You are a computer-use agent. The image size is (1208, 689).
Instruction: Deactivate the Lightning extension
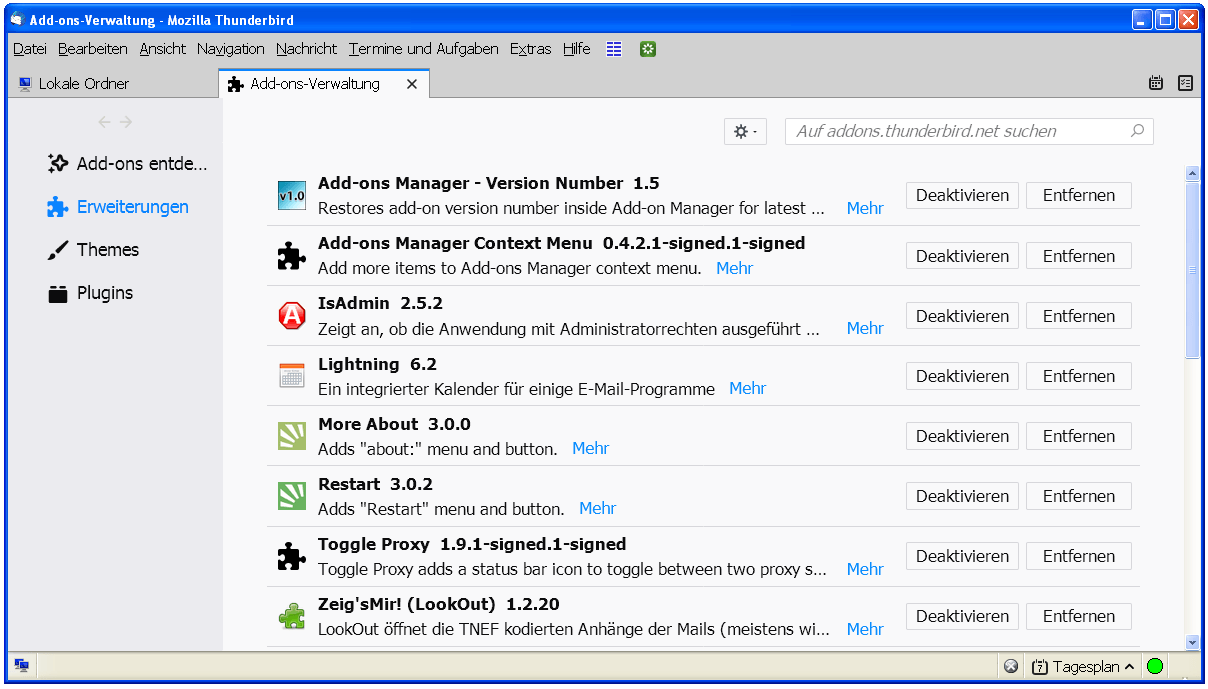point(962,376)
